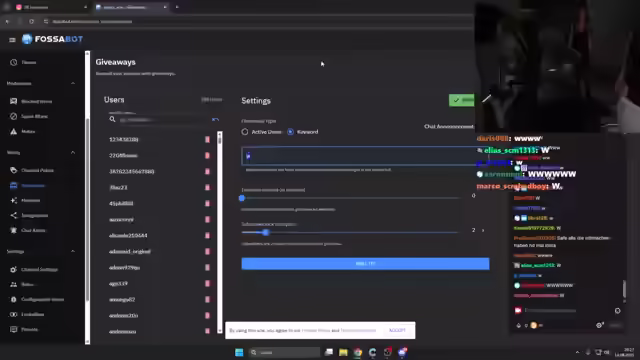Remove the user adamski_original with its red icon
Screen dimensions: 640x360
[x=207, y=251]
